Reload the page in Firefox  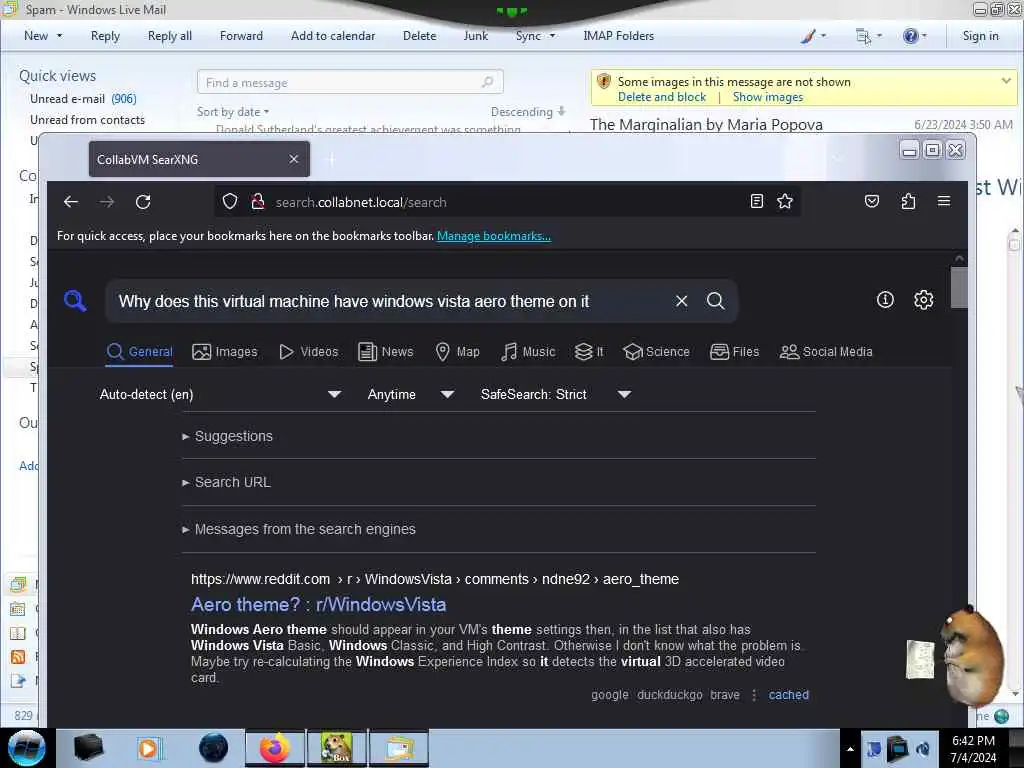pos(143,202)
